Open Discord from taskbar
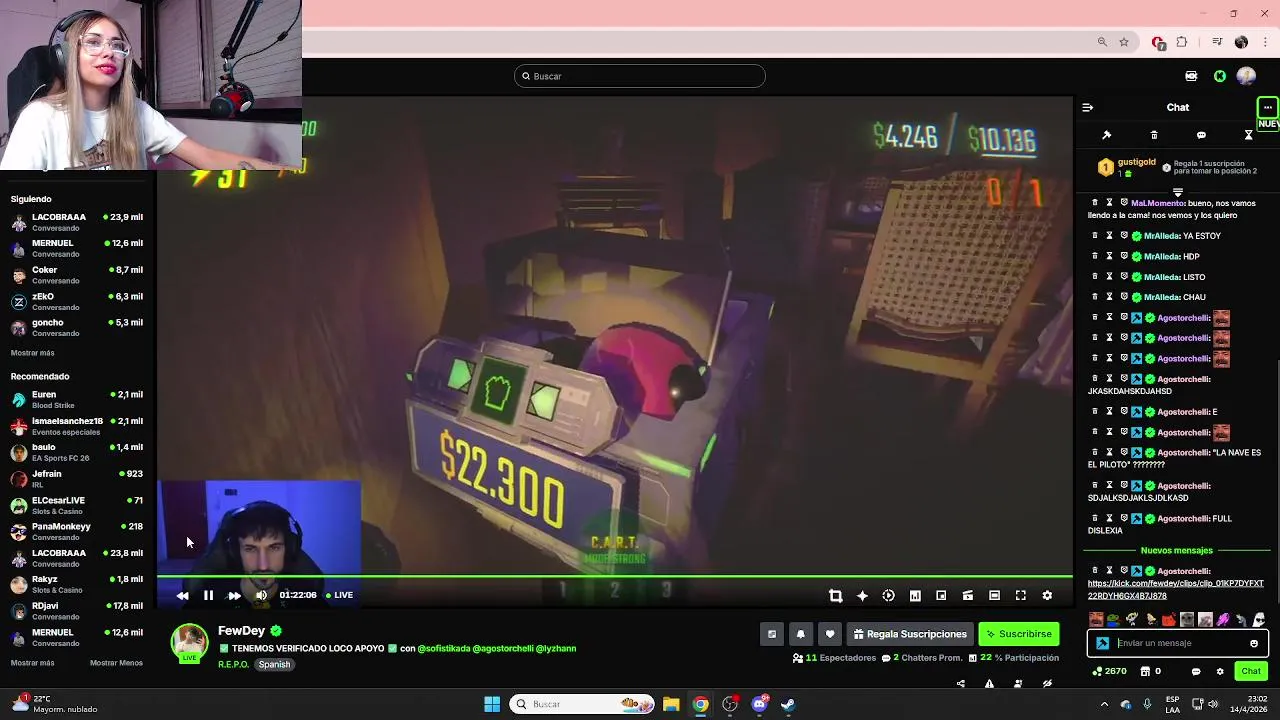 759,704
